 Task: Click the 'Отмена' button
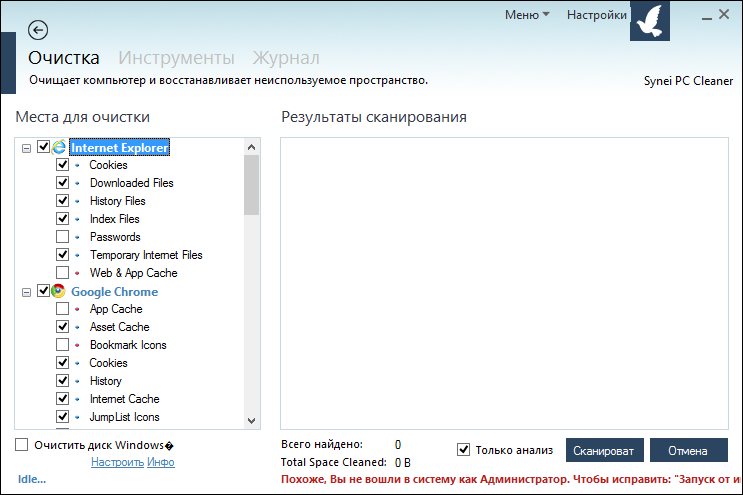pyautogui.click(x=689, y=450)
